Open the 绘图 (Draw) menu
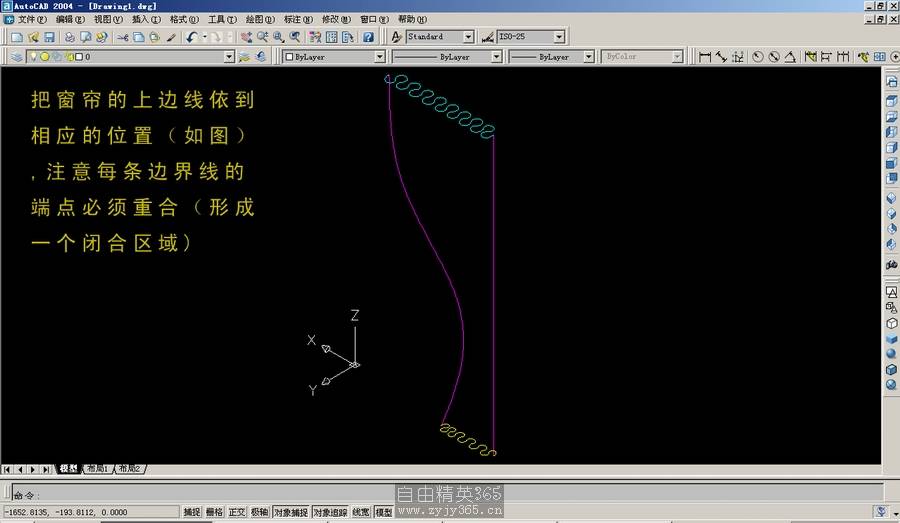Viewport: 900px width, 523px height. (x=260, y=19)
